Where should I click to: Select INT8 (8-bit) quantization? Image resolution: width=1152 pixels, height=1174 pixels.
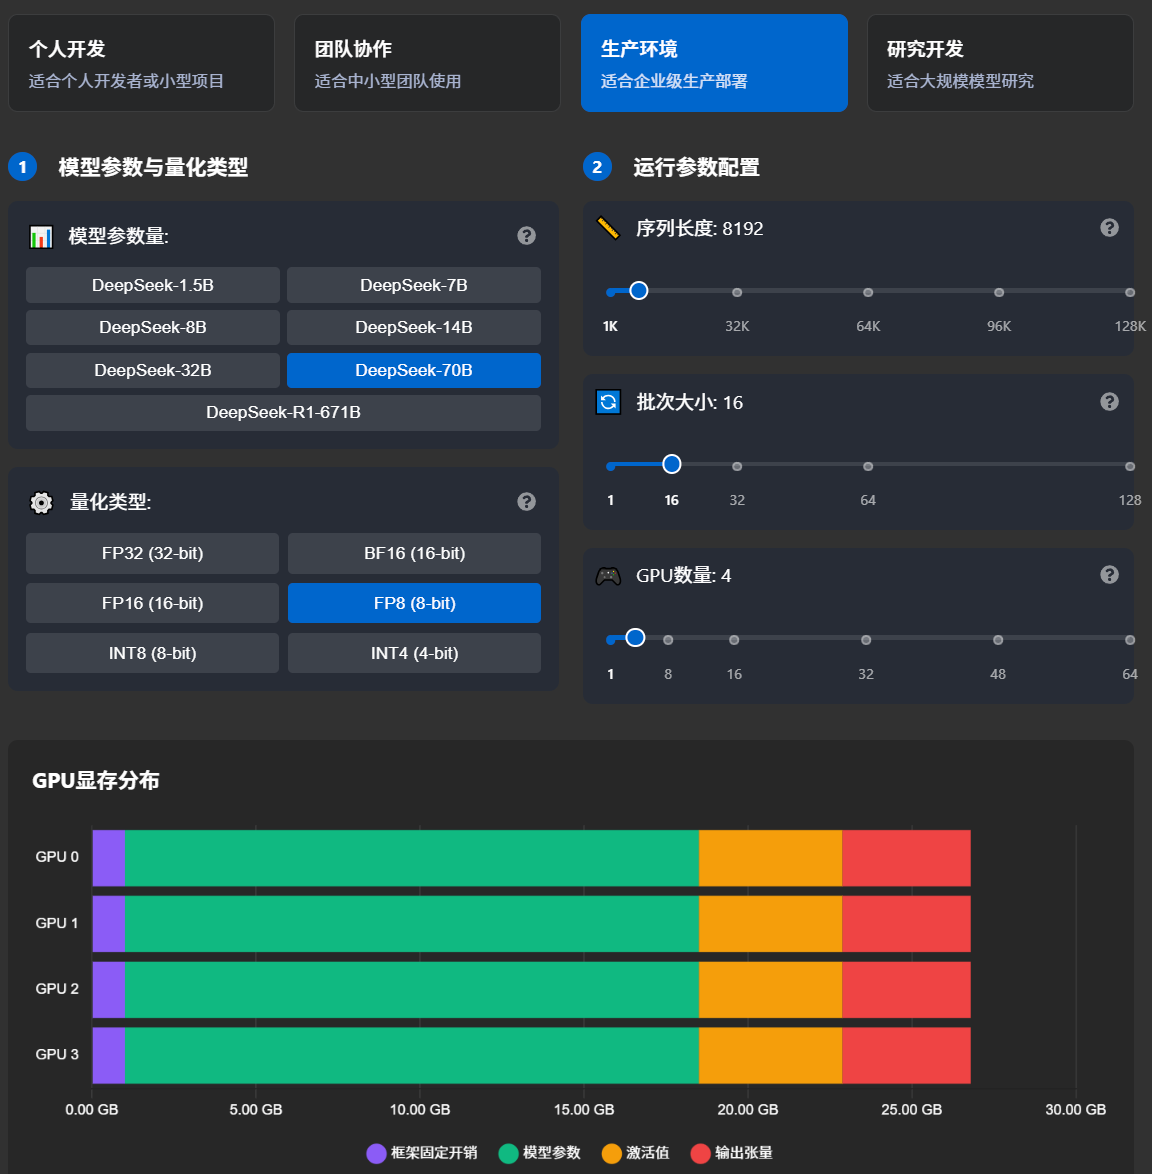click(153, 653)
